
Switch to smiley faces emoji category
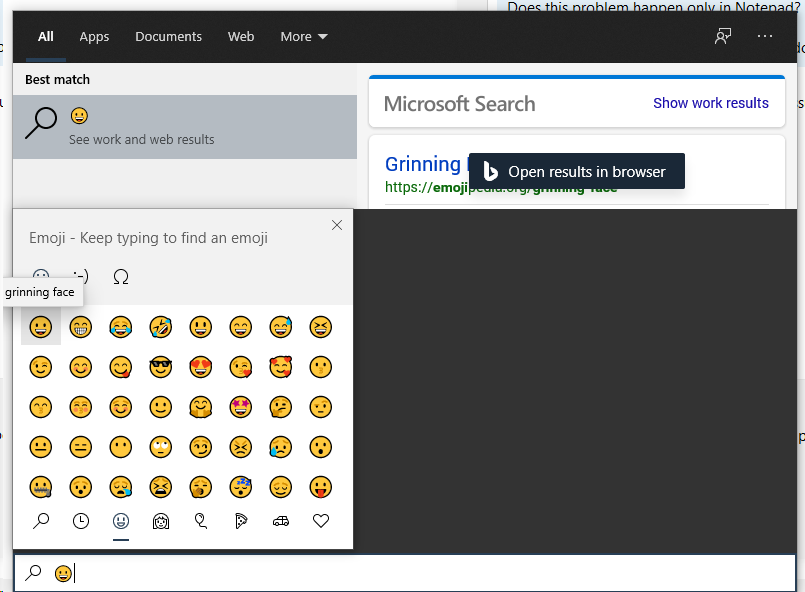pyautogui.click(x=121, y=521)
